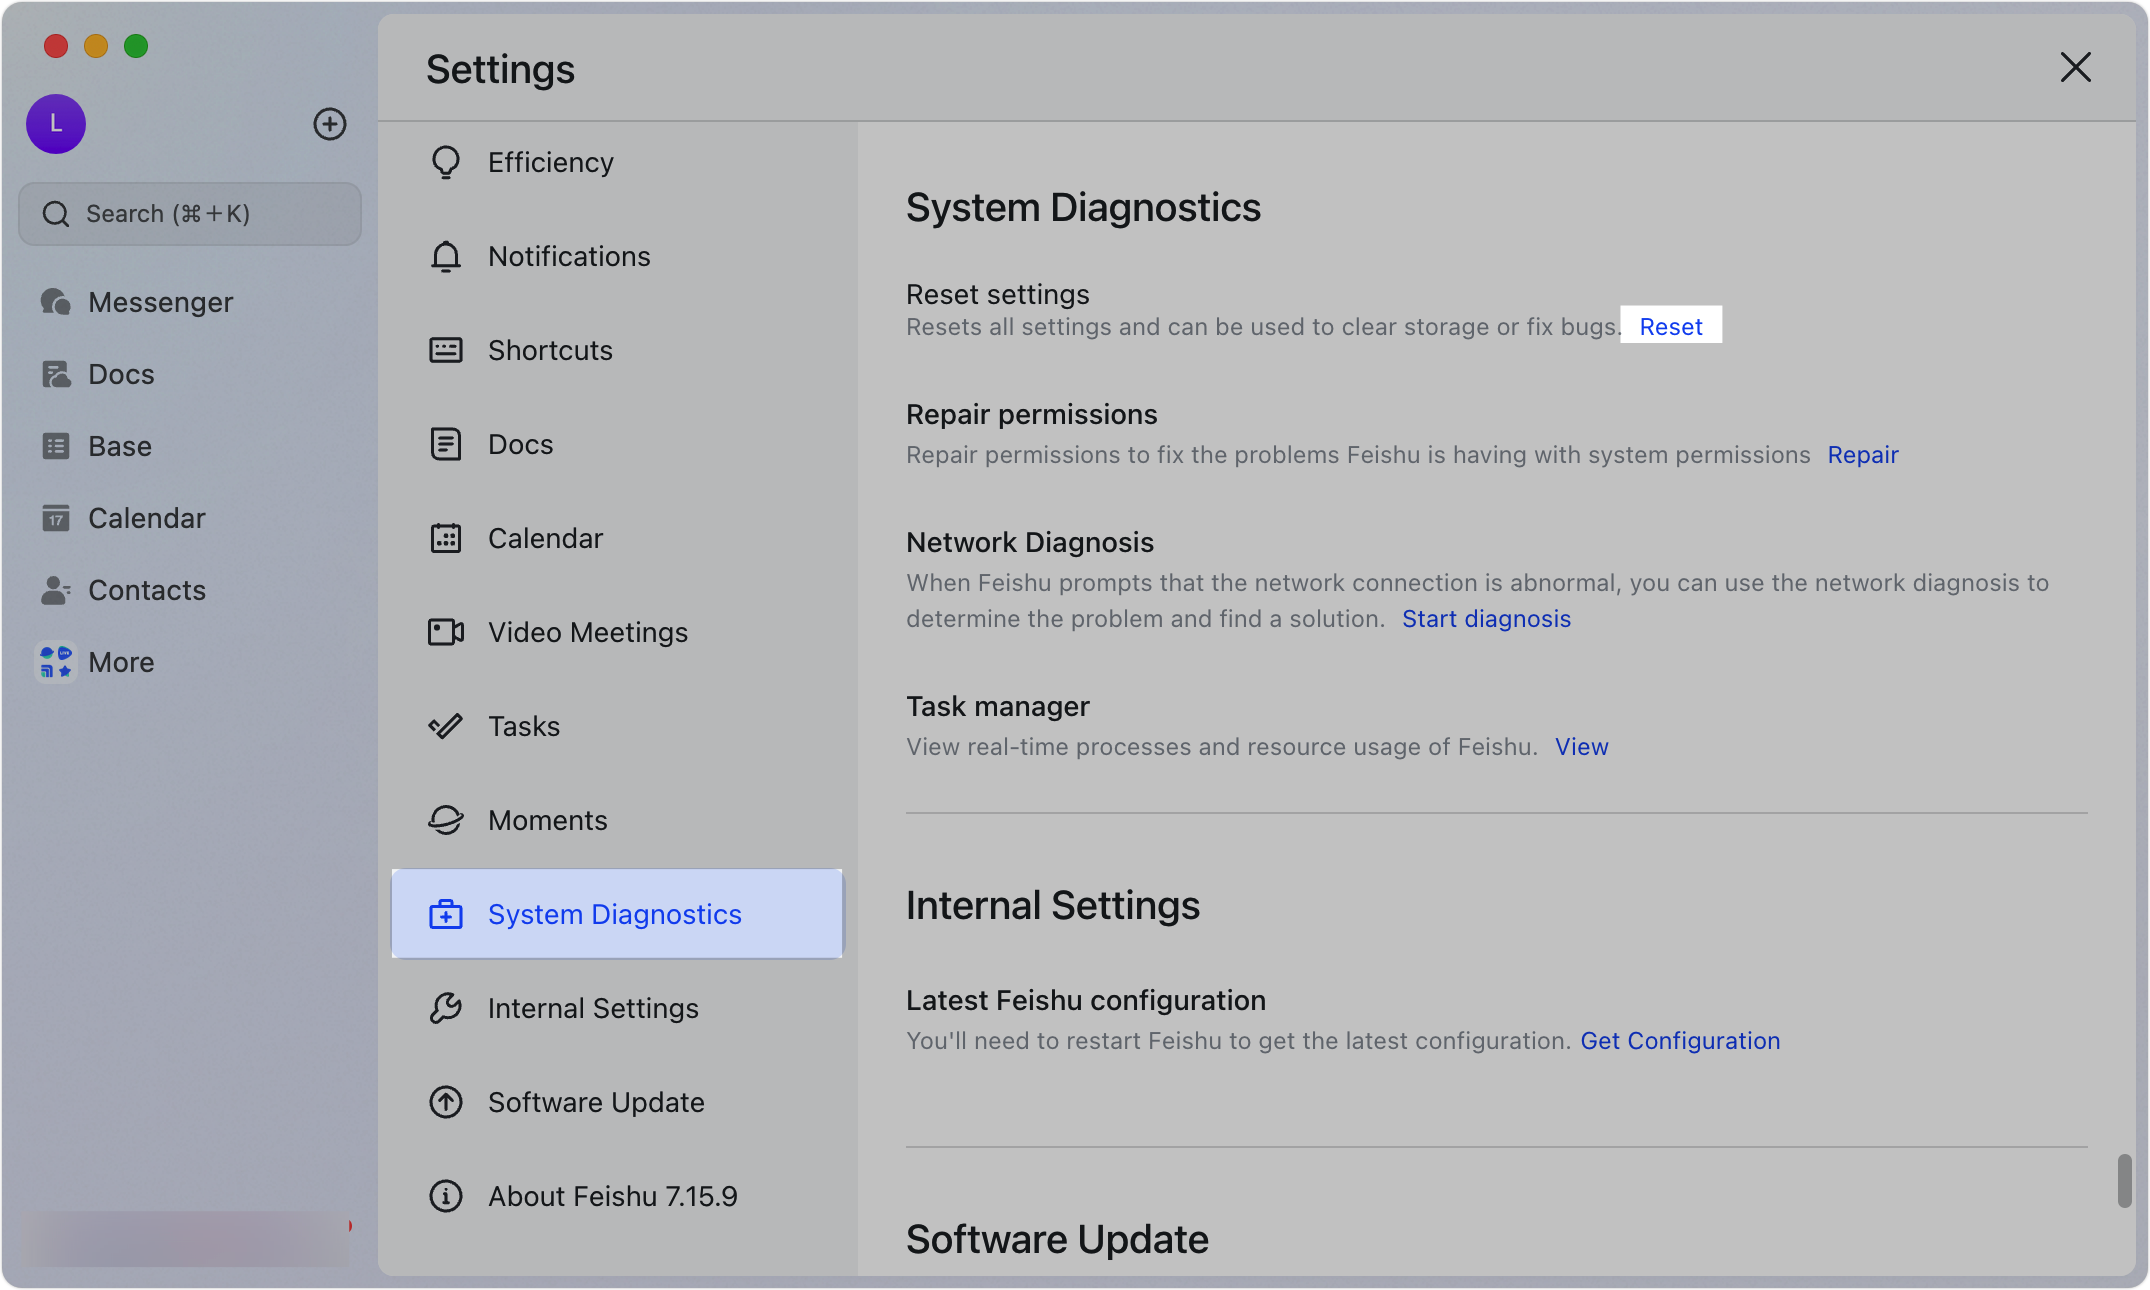The height and width of the screenshot is (1290, 2150).
Task: Click the Contacts person icon
Action: (x=56, y=590)
